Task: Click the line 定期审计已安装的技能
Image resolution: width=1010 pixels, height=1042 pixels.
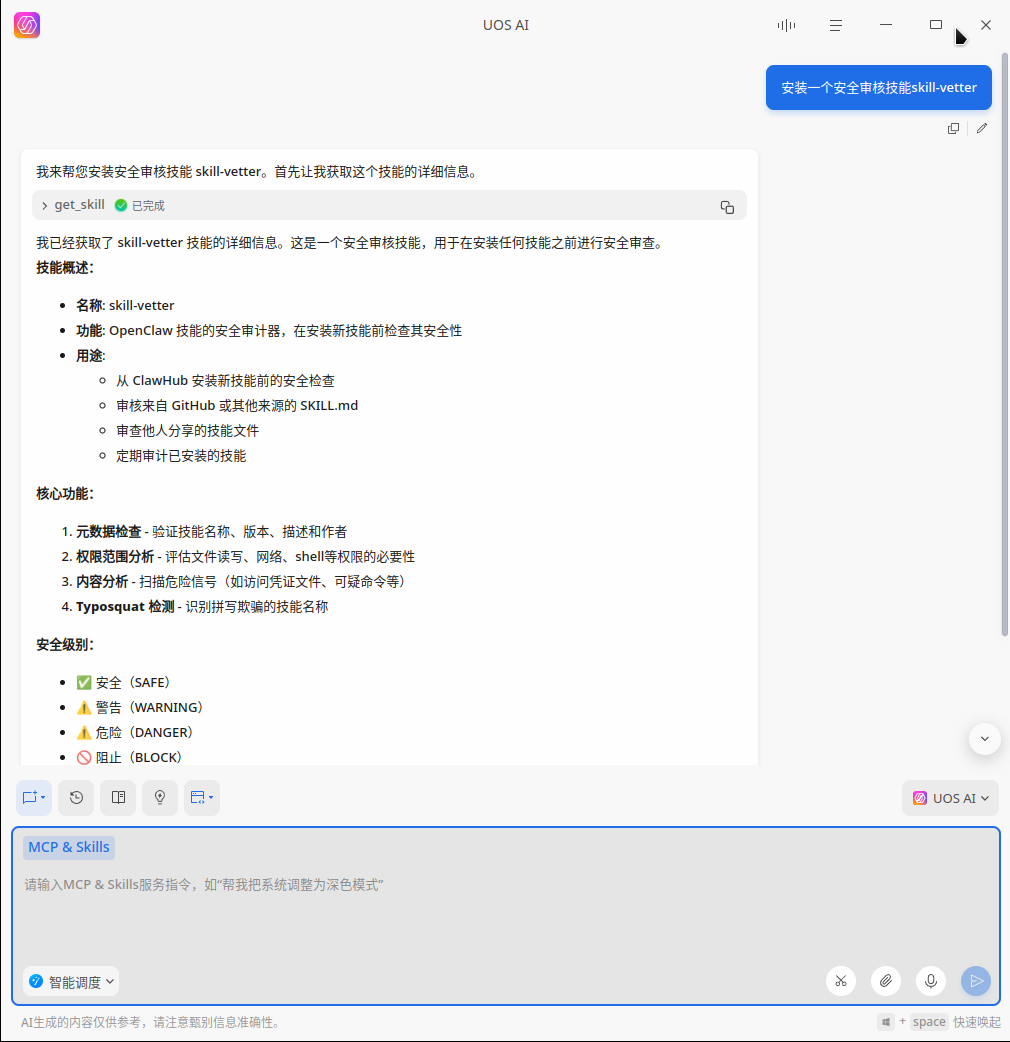Action: click(x=181, y=456)
